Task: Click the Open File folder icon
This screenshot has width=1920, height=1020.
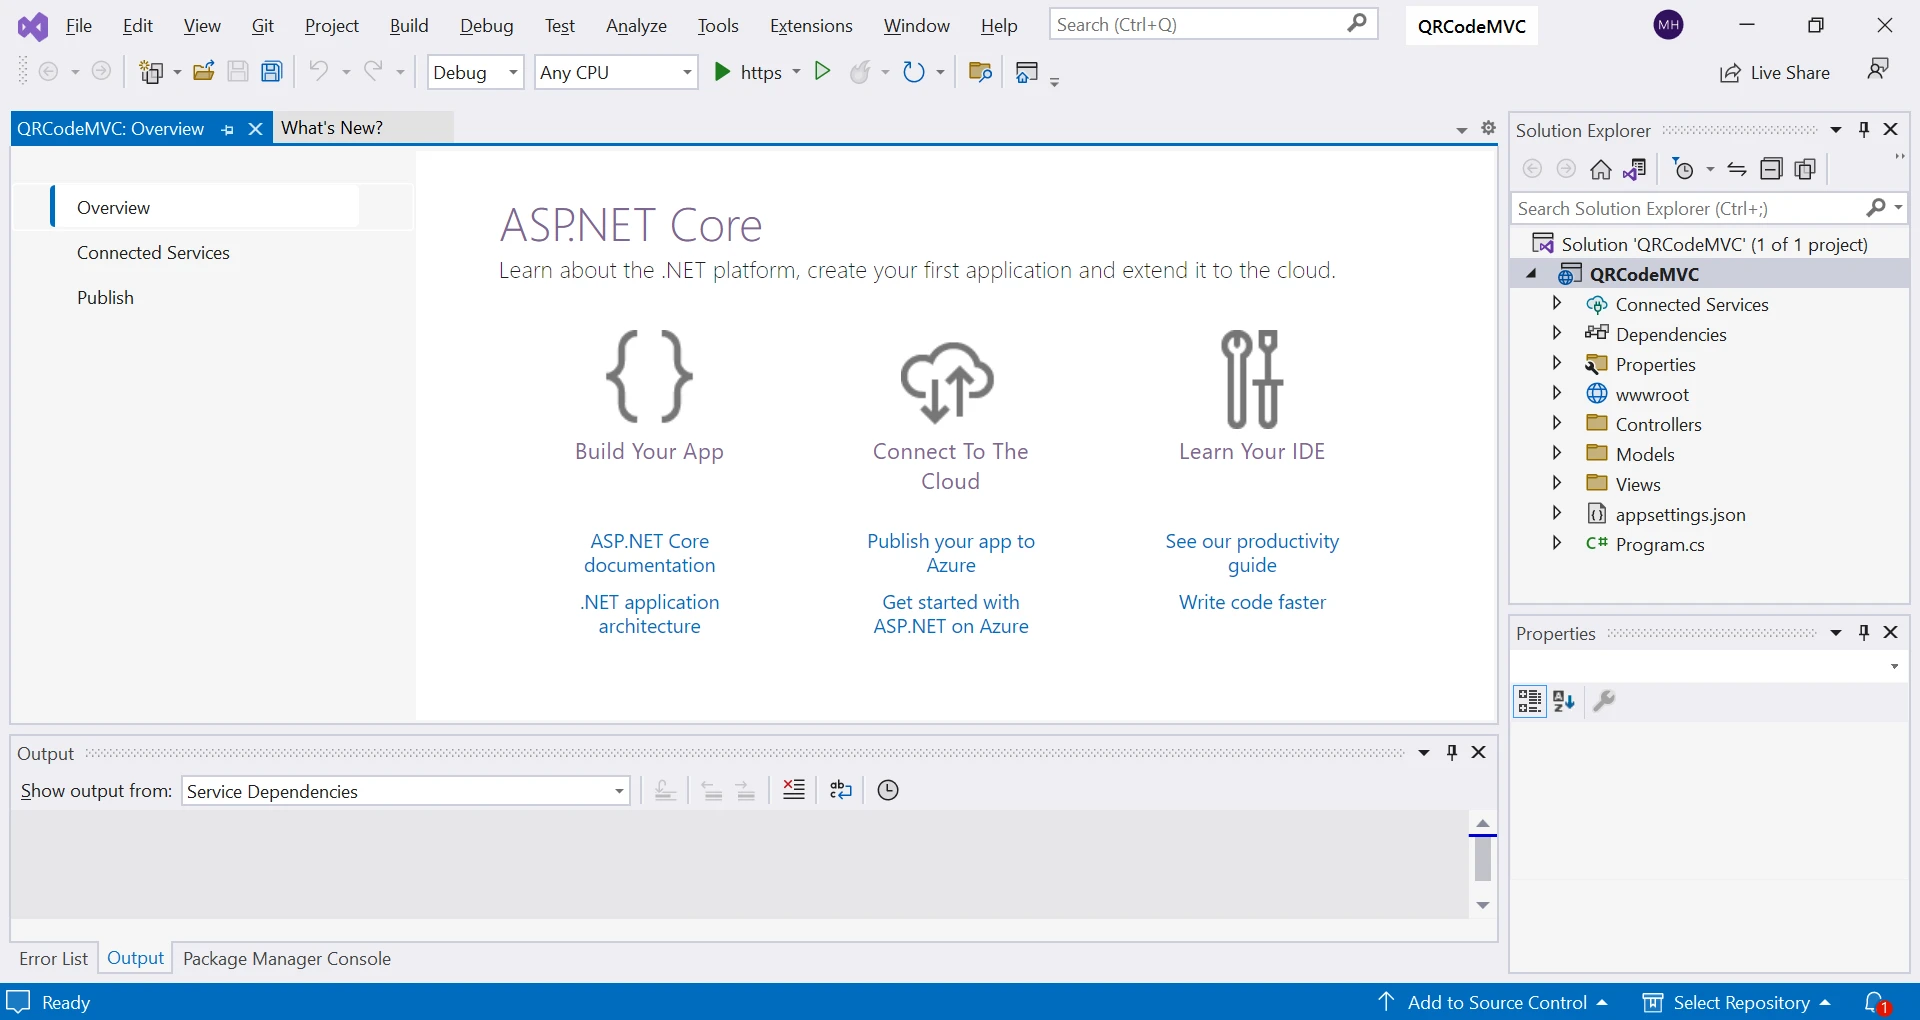Action: [x=204, y=72]
